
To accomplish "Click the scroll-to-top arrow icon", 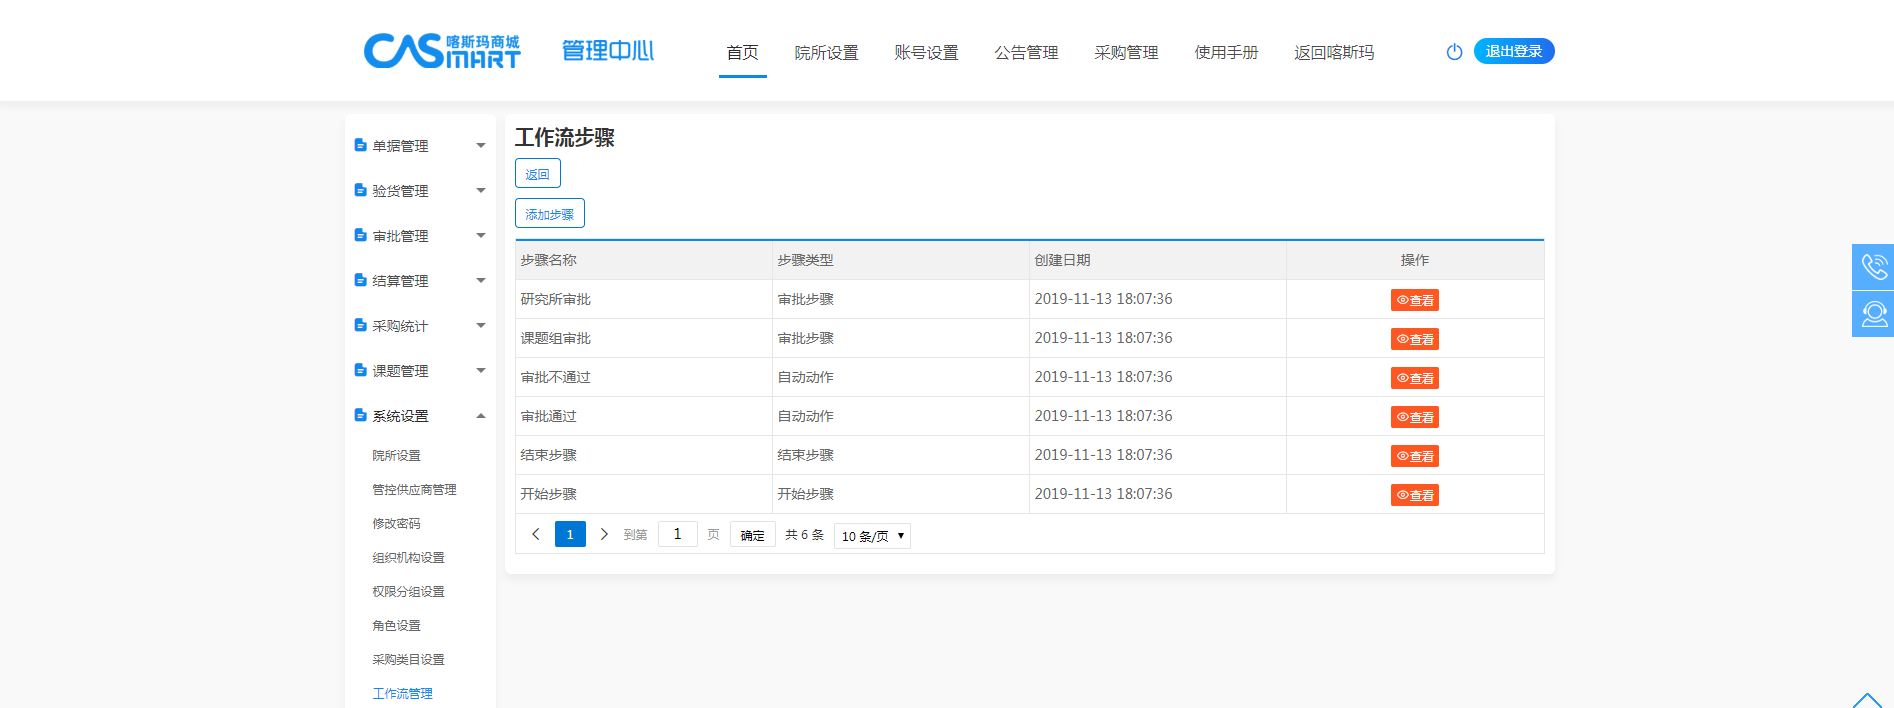I will click(x=1866, y=699).
